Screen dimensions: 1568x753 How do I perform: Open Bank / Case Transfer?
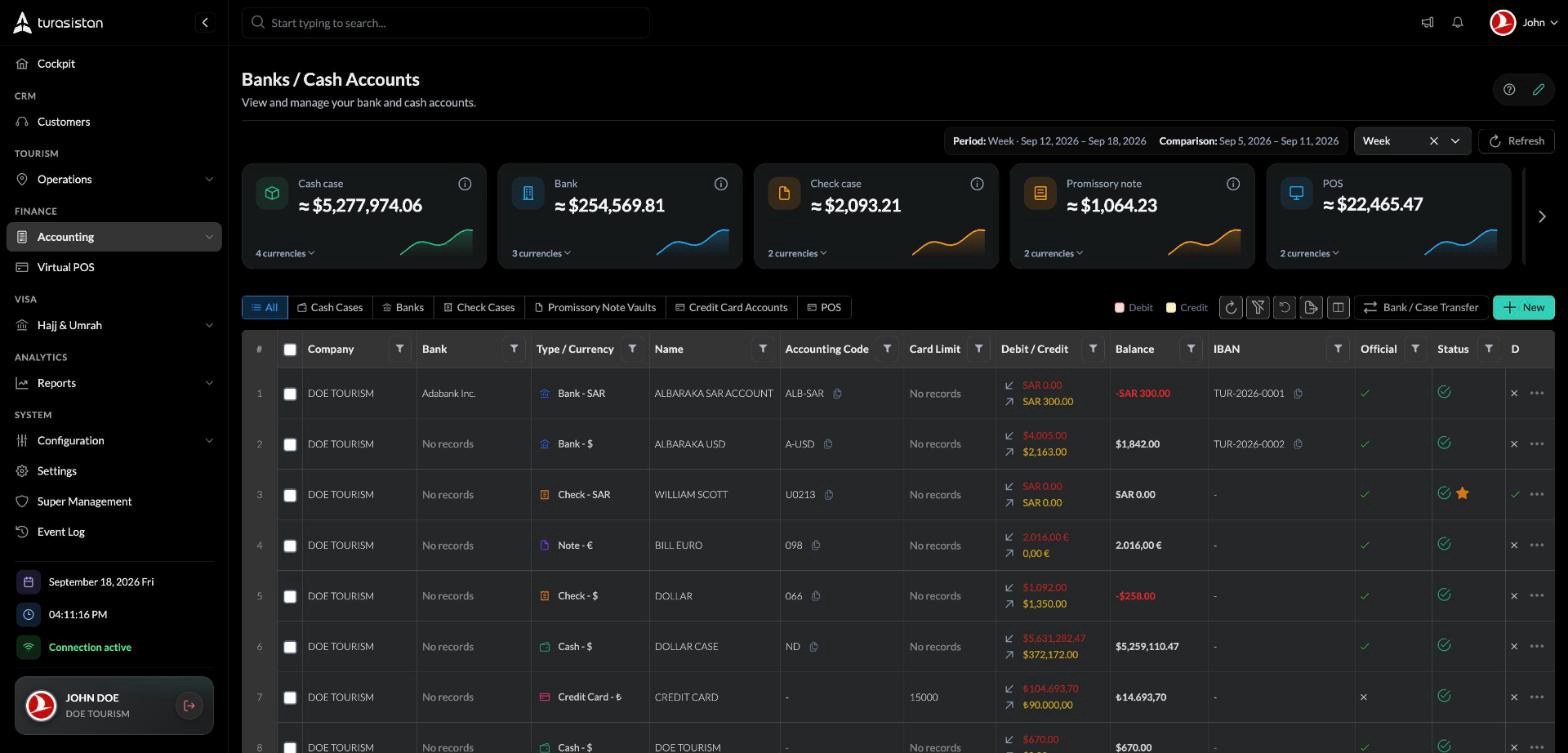click(x=1421, y=308)
